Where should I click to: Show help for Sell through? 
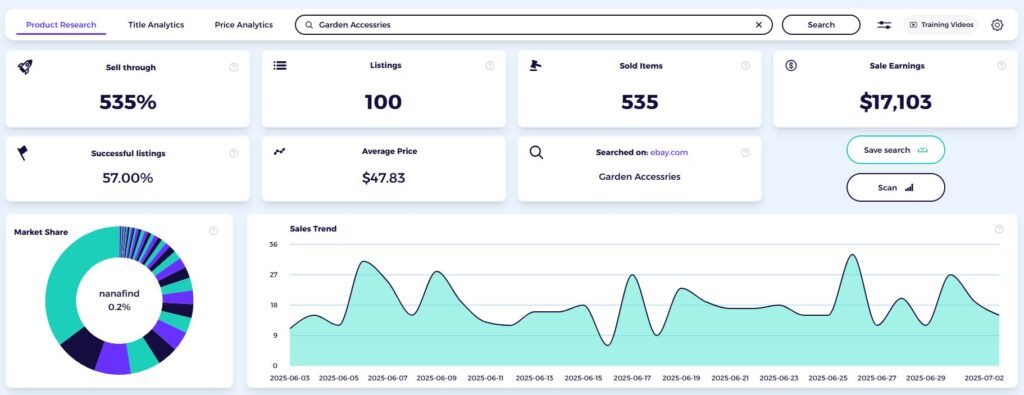[233, 67]
